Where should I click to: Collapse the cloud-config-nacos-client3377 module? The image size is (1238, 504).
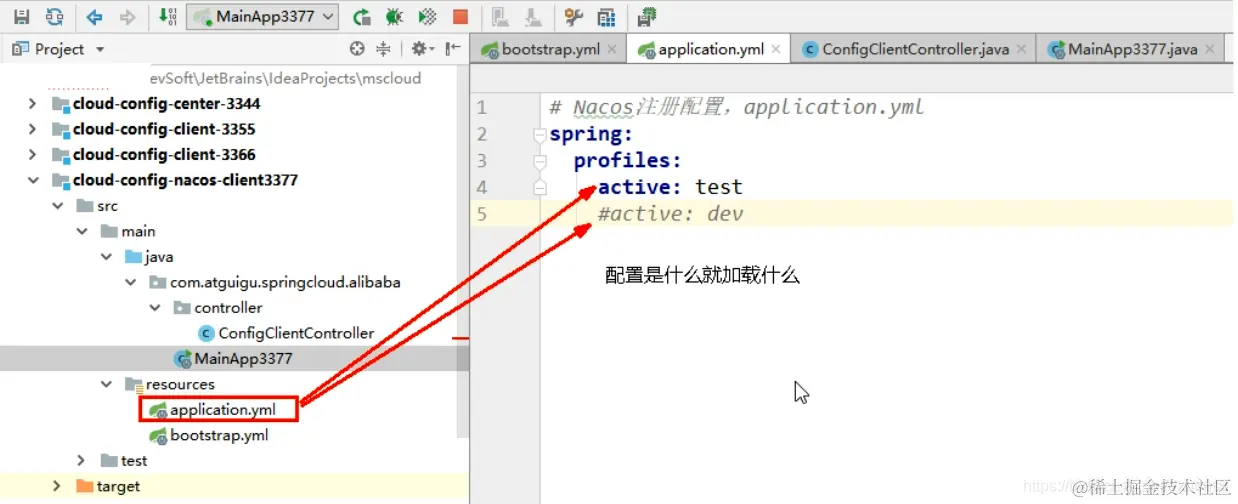pyautogui.click(x=33, y=180)
